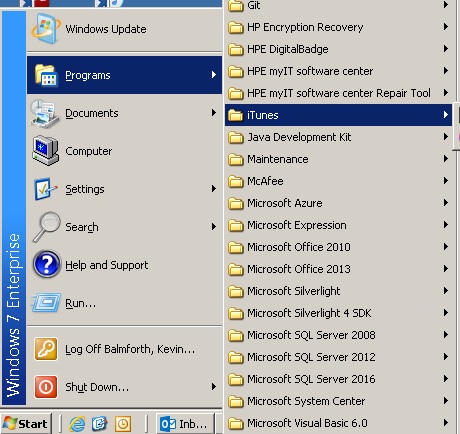Open HPE myIT software center Repair Tool

point(338,93)
